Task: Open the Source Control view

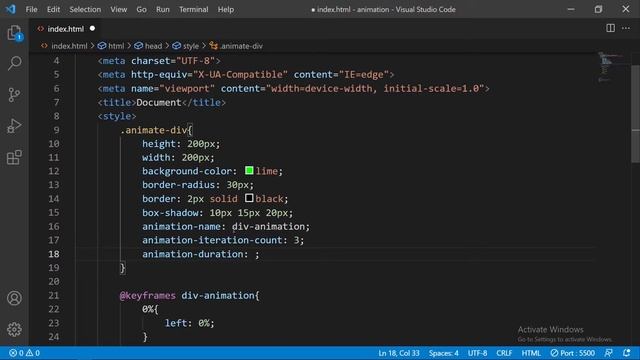Action: pyautogui.click(x=14, y=95)
